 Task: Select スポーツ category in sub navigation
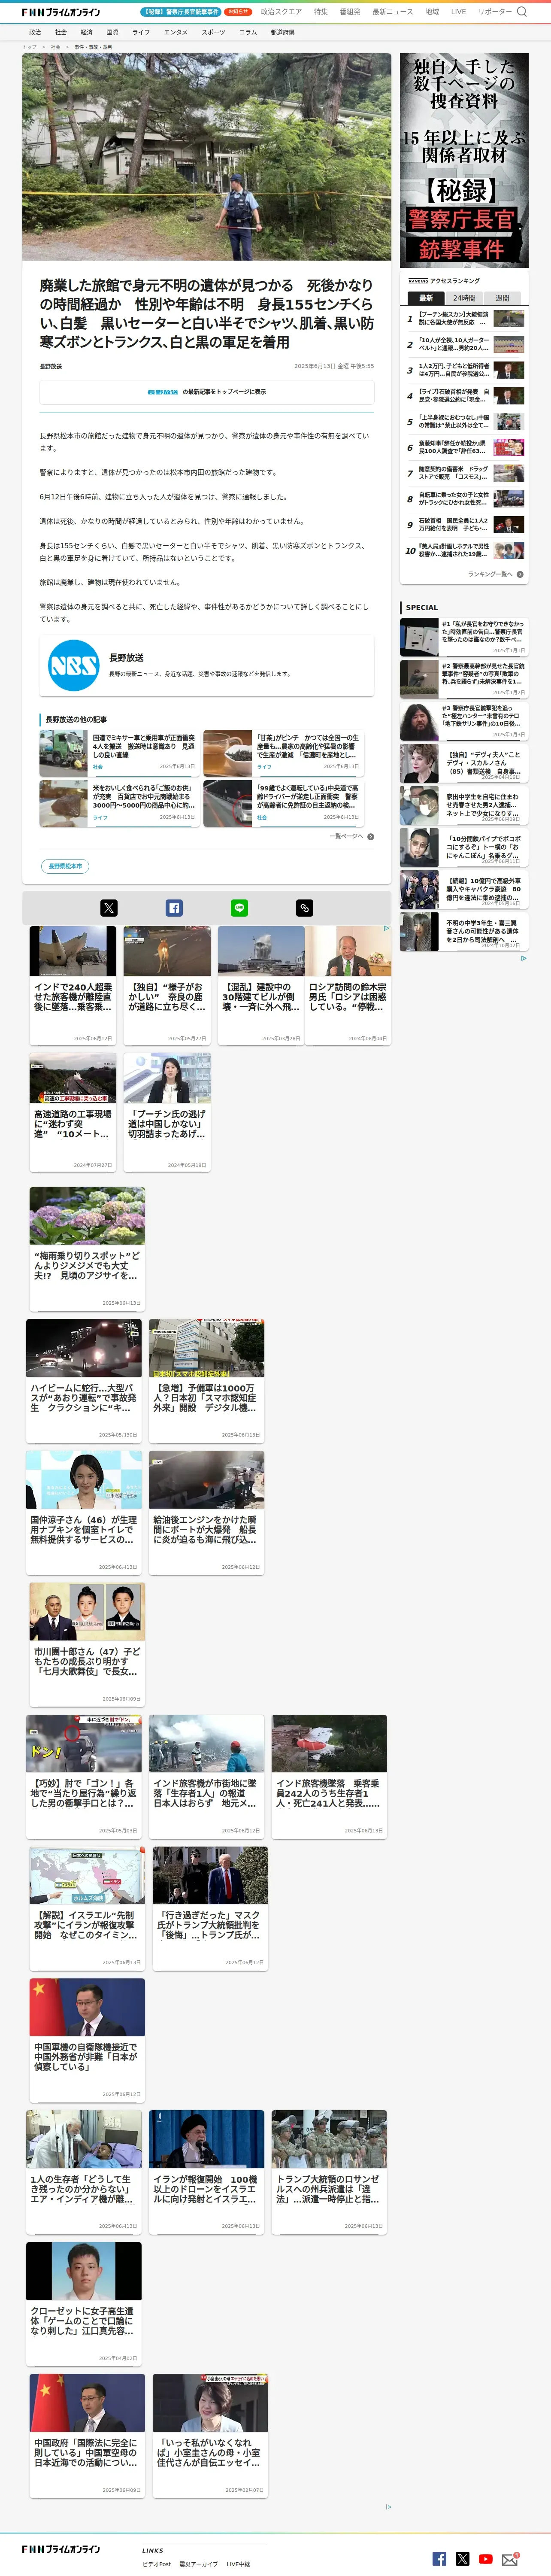213,32
